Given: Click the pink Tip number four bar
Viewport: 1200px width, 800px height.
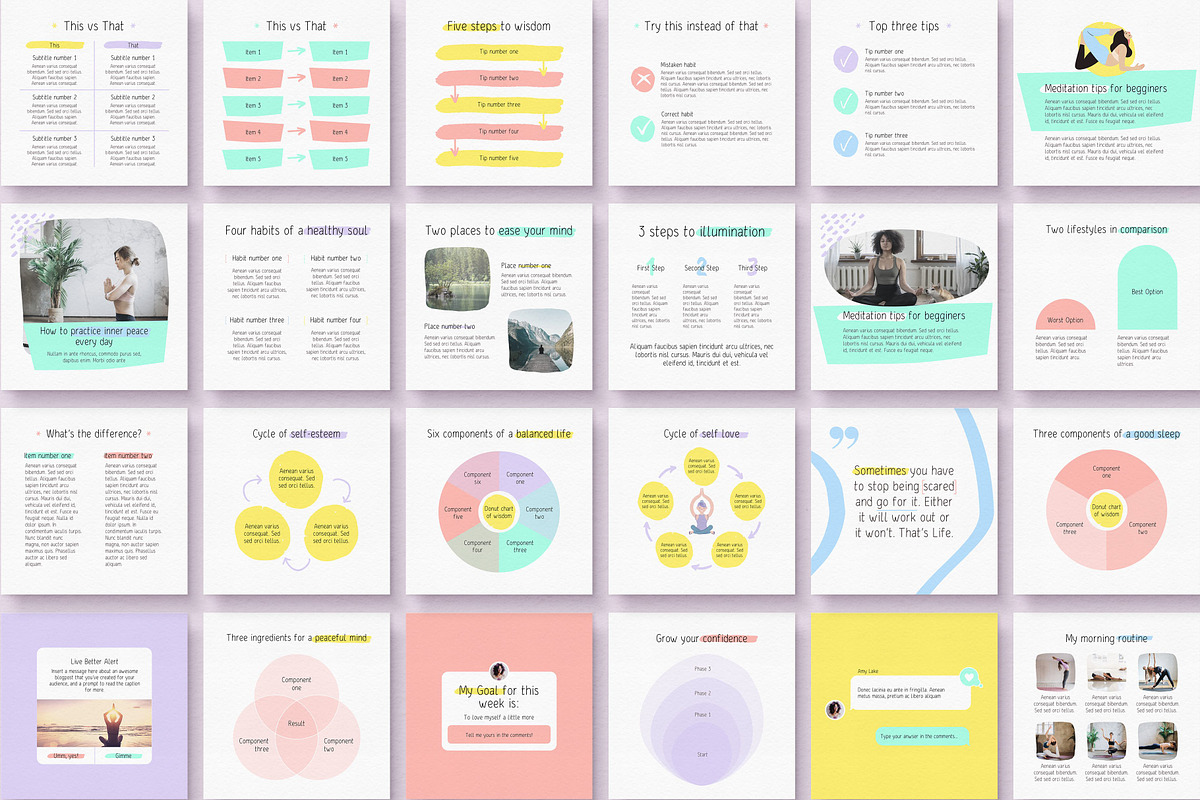Looking at the screenshot, I should coord(499,132).
